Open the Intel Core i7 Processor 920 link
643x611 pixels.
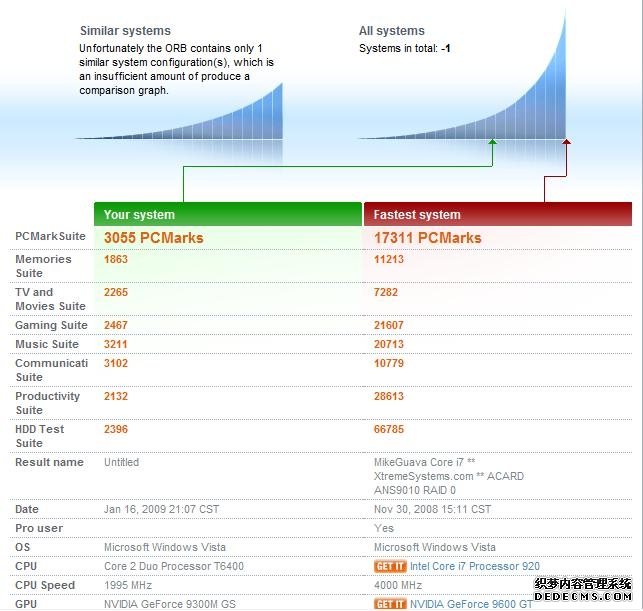click(x=475, y=566)
